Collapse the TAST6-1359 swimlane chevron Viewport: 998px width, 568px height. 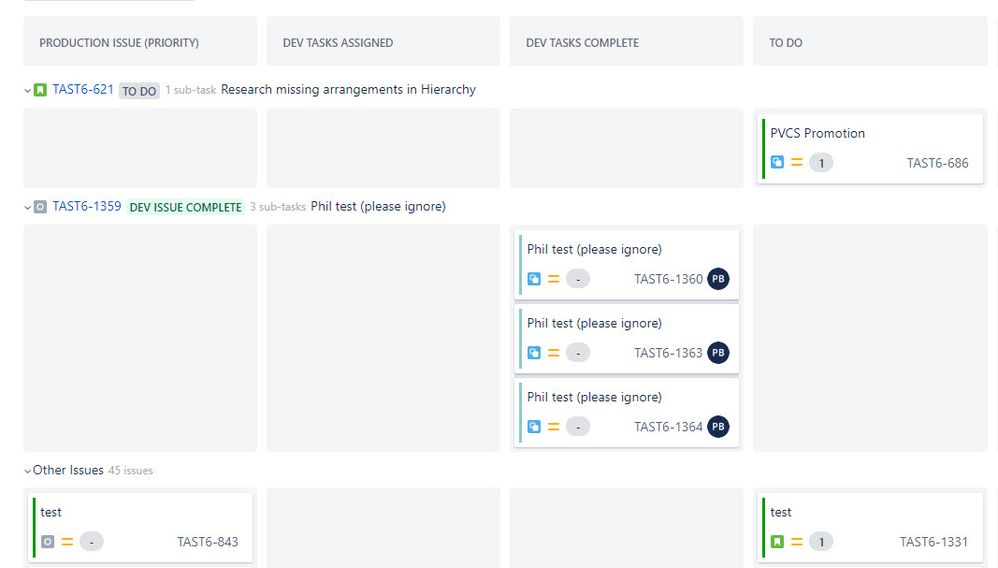[27, 208]
